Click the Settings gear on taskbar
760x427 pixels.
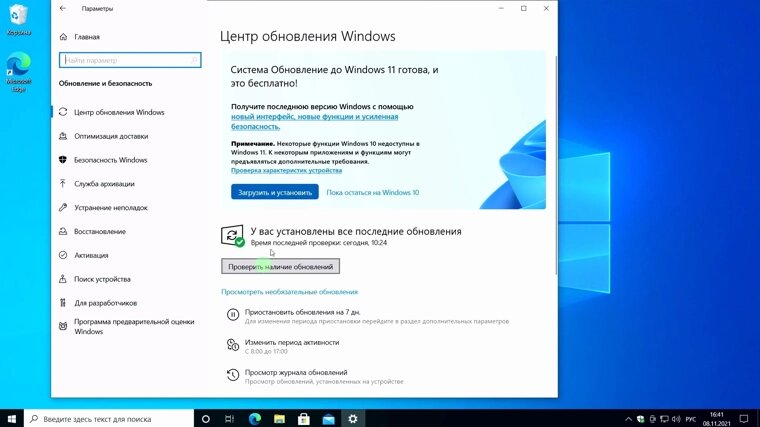353,419
